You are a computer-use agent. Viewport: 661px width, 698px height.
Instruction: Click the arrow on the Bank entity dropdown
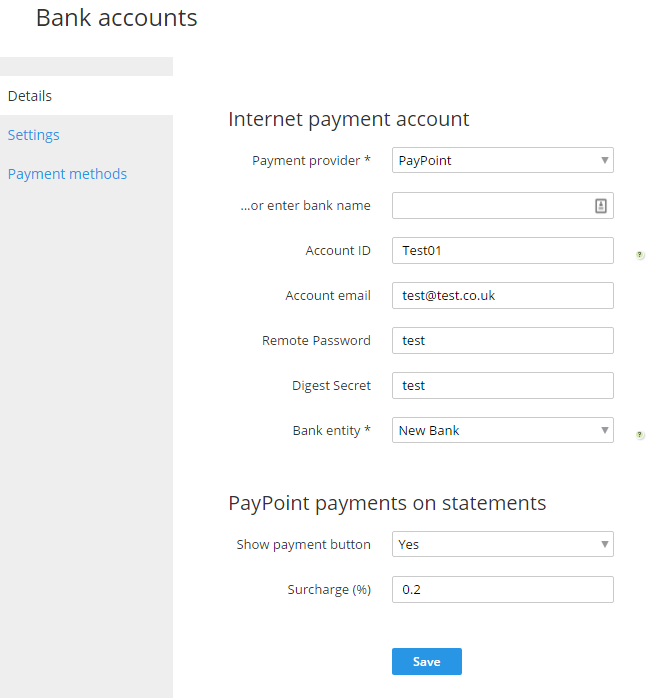tap(604, 430)
